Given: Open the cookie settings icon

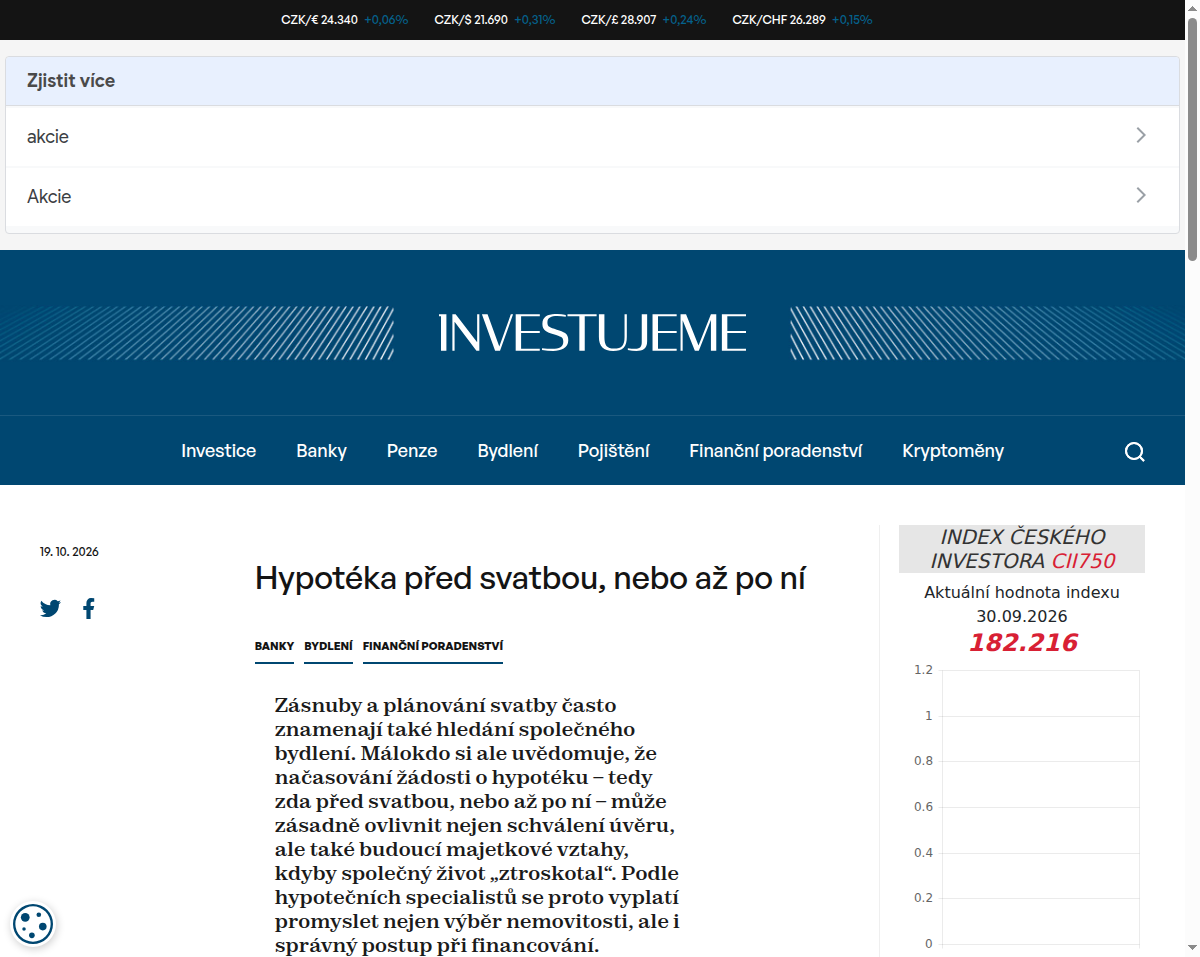Looking at the screenshot, I should point(33,924).
